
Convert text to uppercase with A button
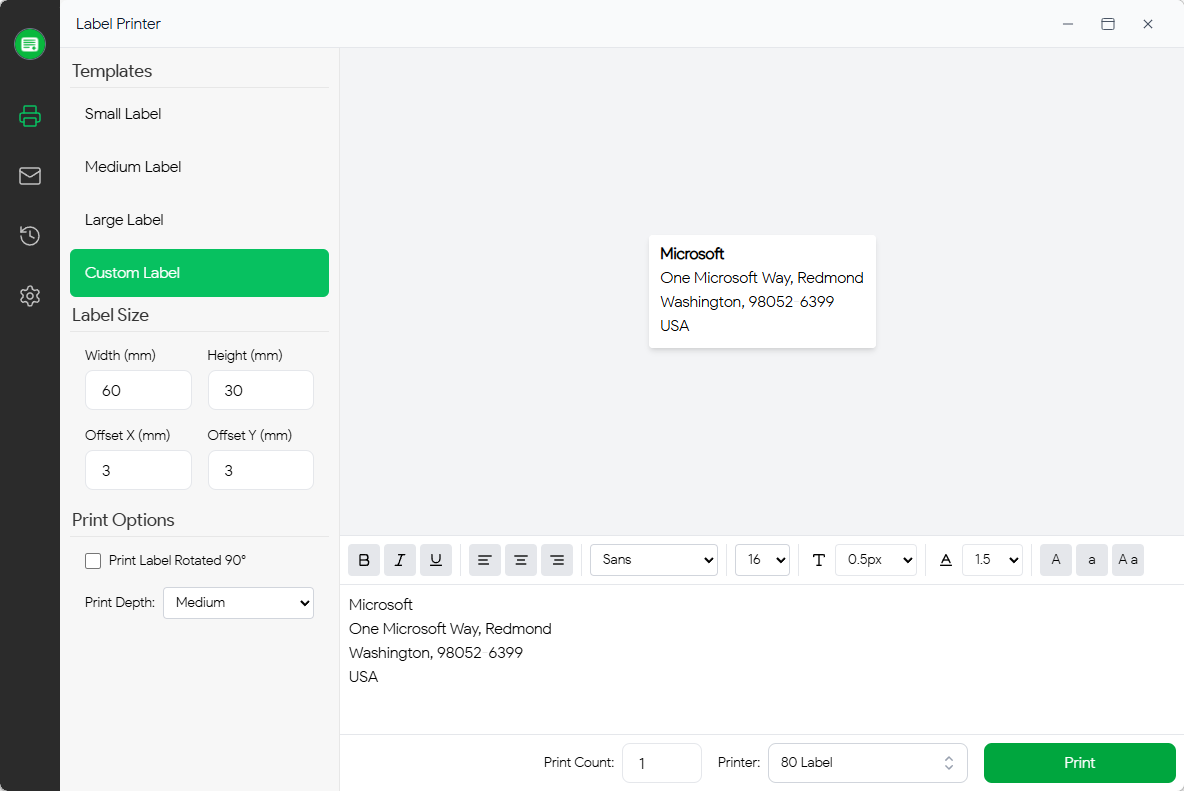[x=1056, y=560]
